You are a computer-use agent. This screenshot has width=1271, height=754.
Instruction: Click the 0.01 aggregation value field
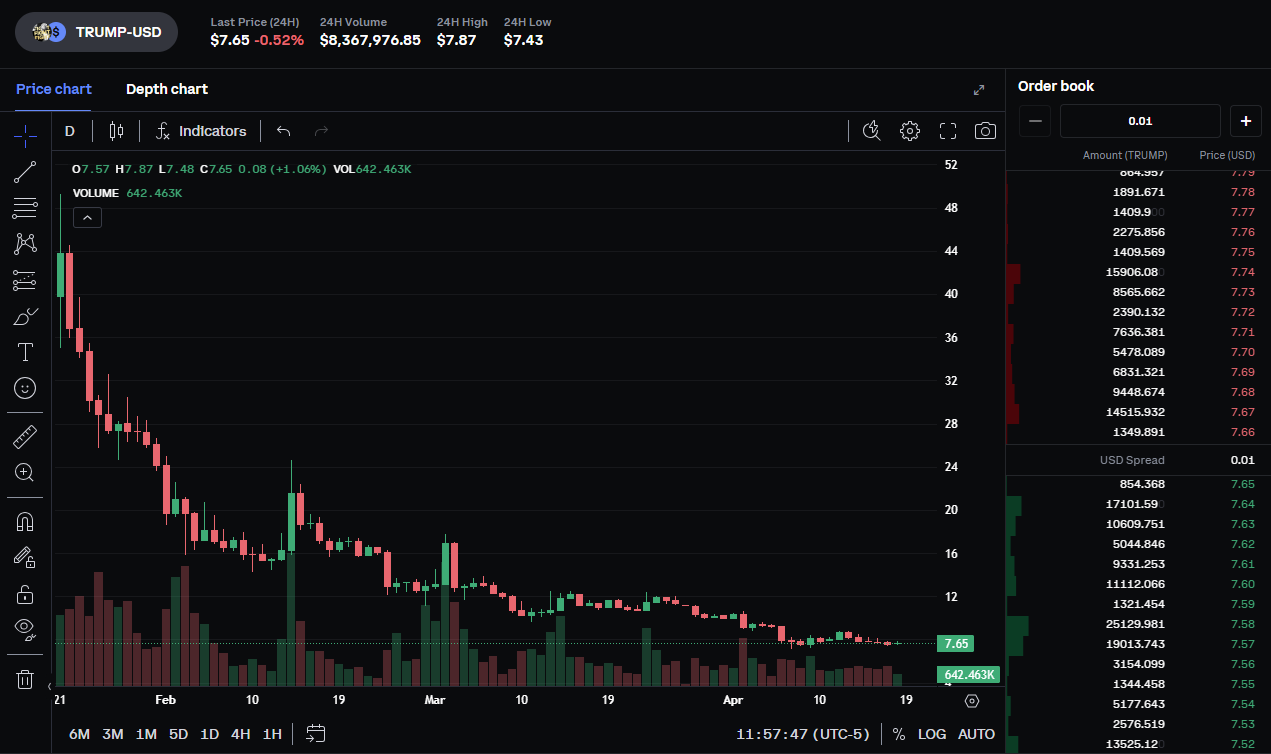click(x=1140, y=121)
